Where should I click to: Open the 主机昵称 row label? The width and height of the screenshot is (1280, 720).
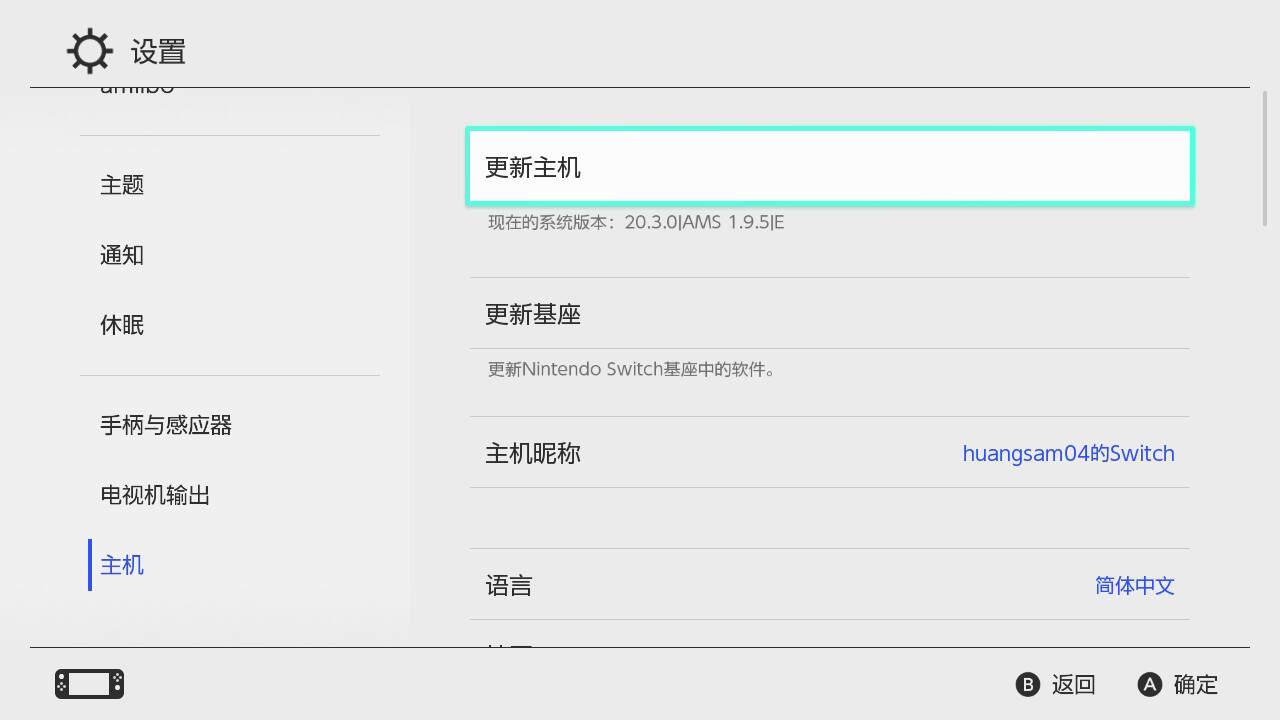click(x=533, y=453)
